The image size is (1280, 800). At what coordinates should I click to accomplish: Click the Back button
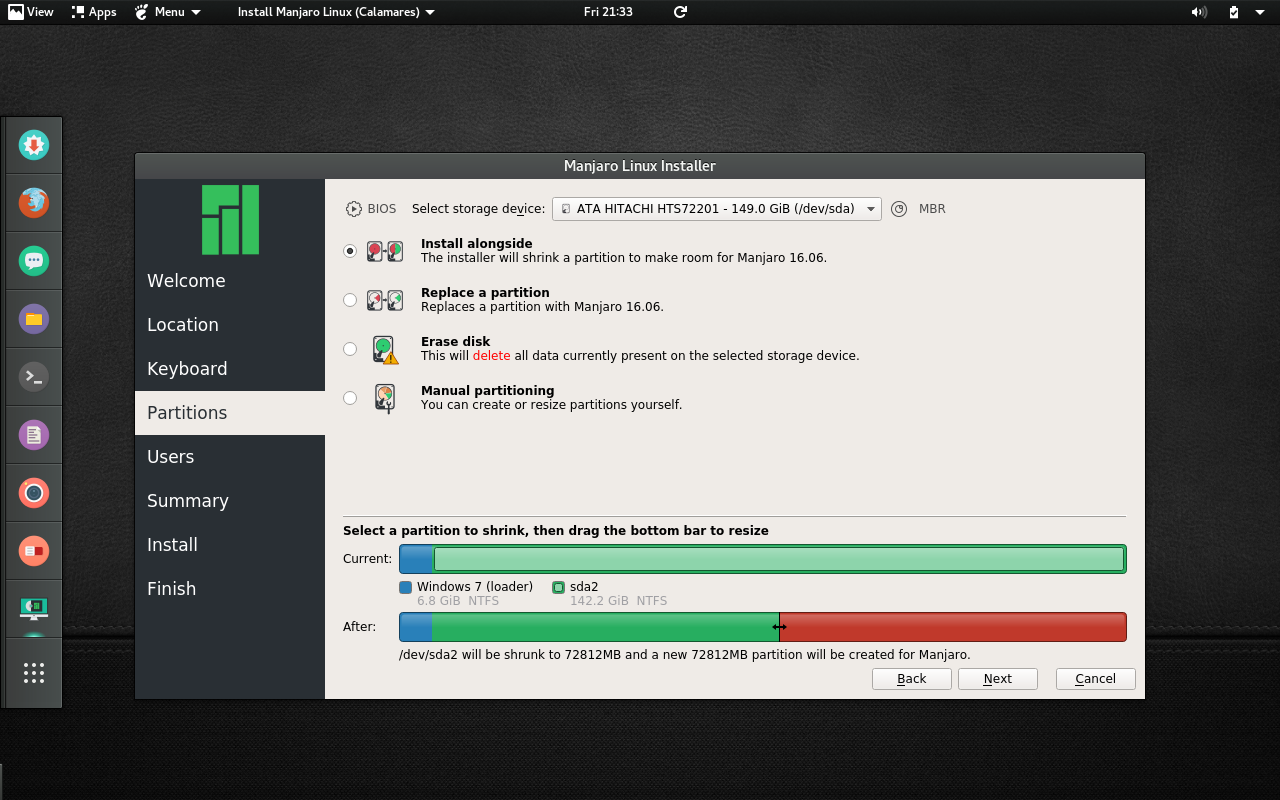point(912,679)
